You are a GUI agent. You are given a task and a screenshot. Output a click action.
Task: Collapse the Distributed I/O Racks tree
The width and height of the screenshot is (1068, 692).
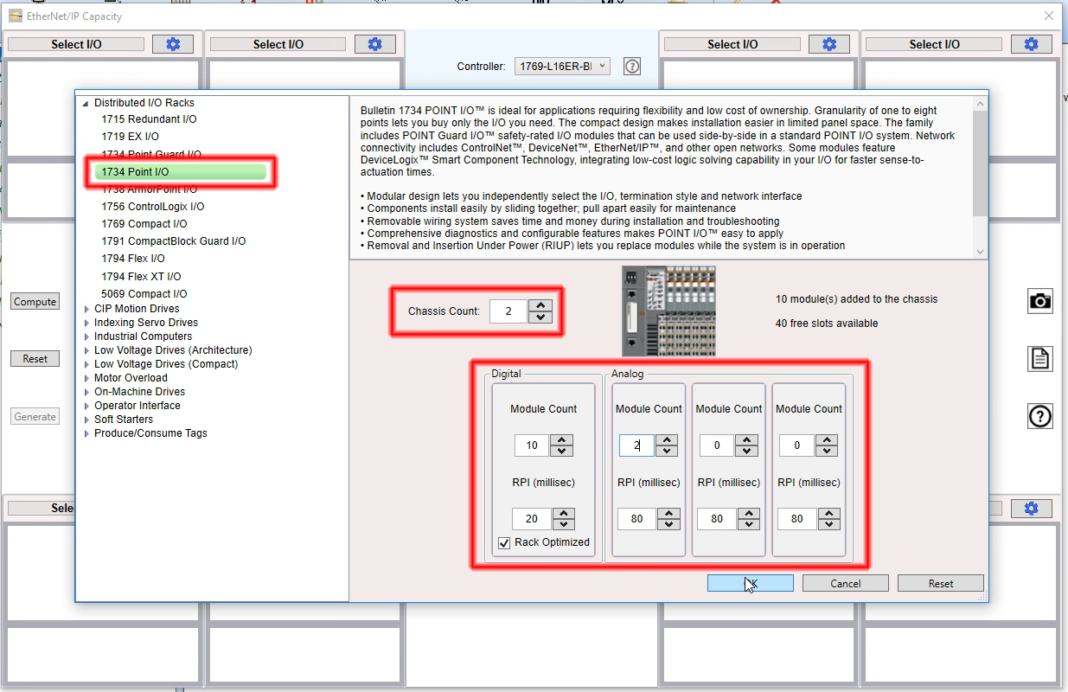[x=87, y=102]
